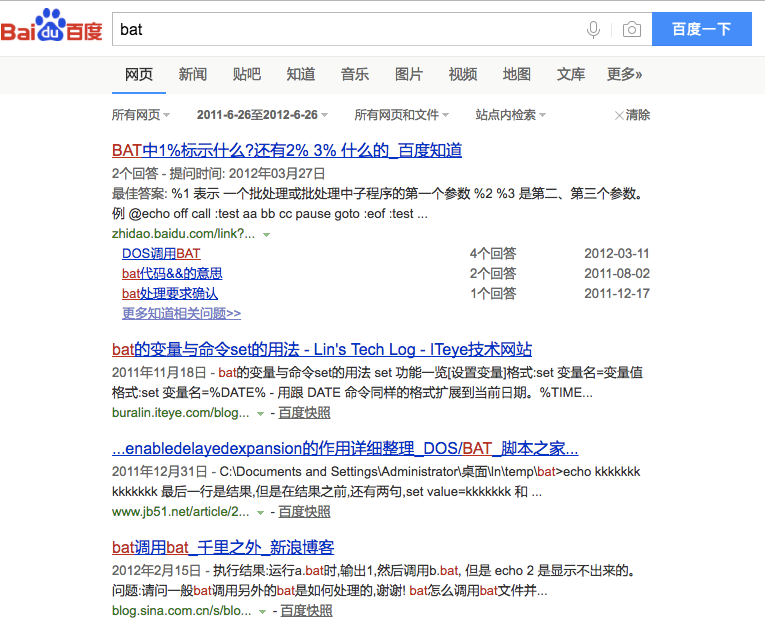Image resolution: width=765 pixels, height=628 pixels.
Task: Switch to the 图片 tab
Action: 409,74
